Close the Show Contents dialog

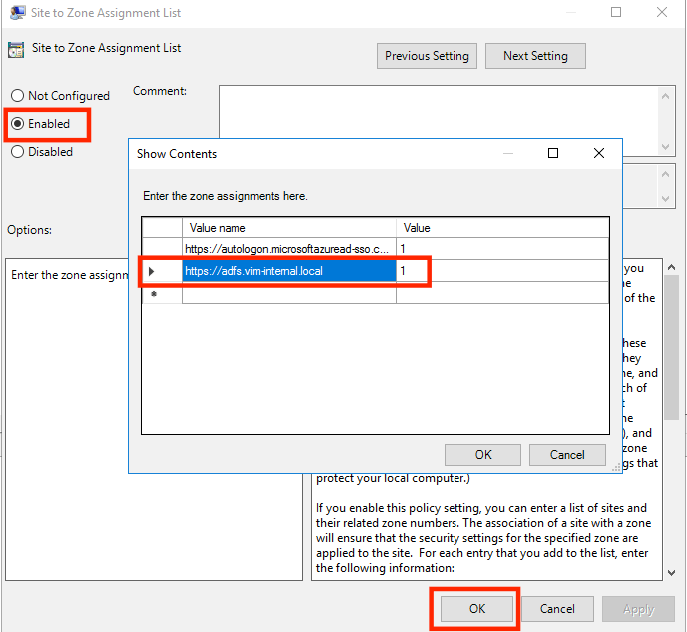pyautogui.click(x=599, y=154)
